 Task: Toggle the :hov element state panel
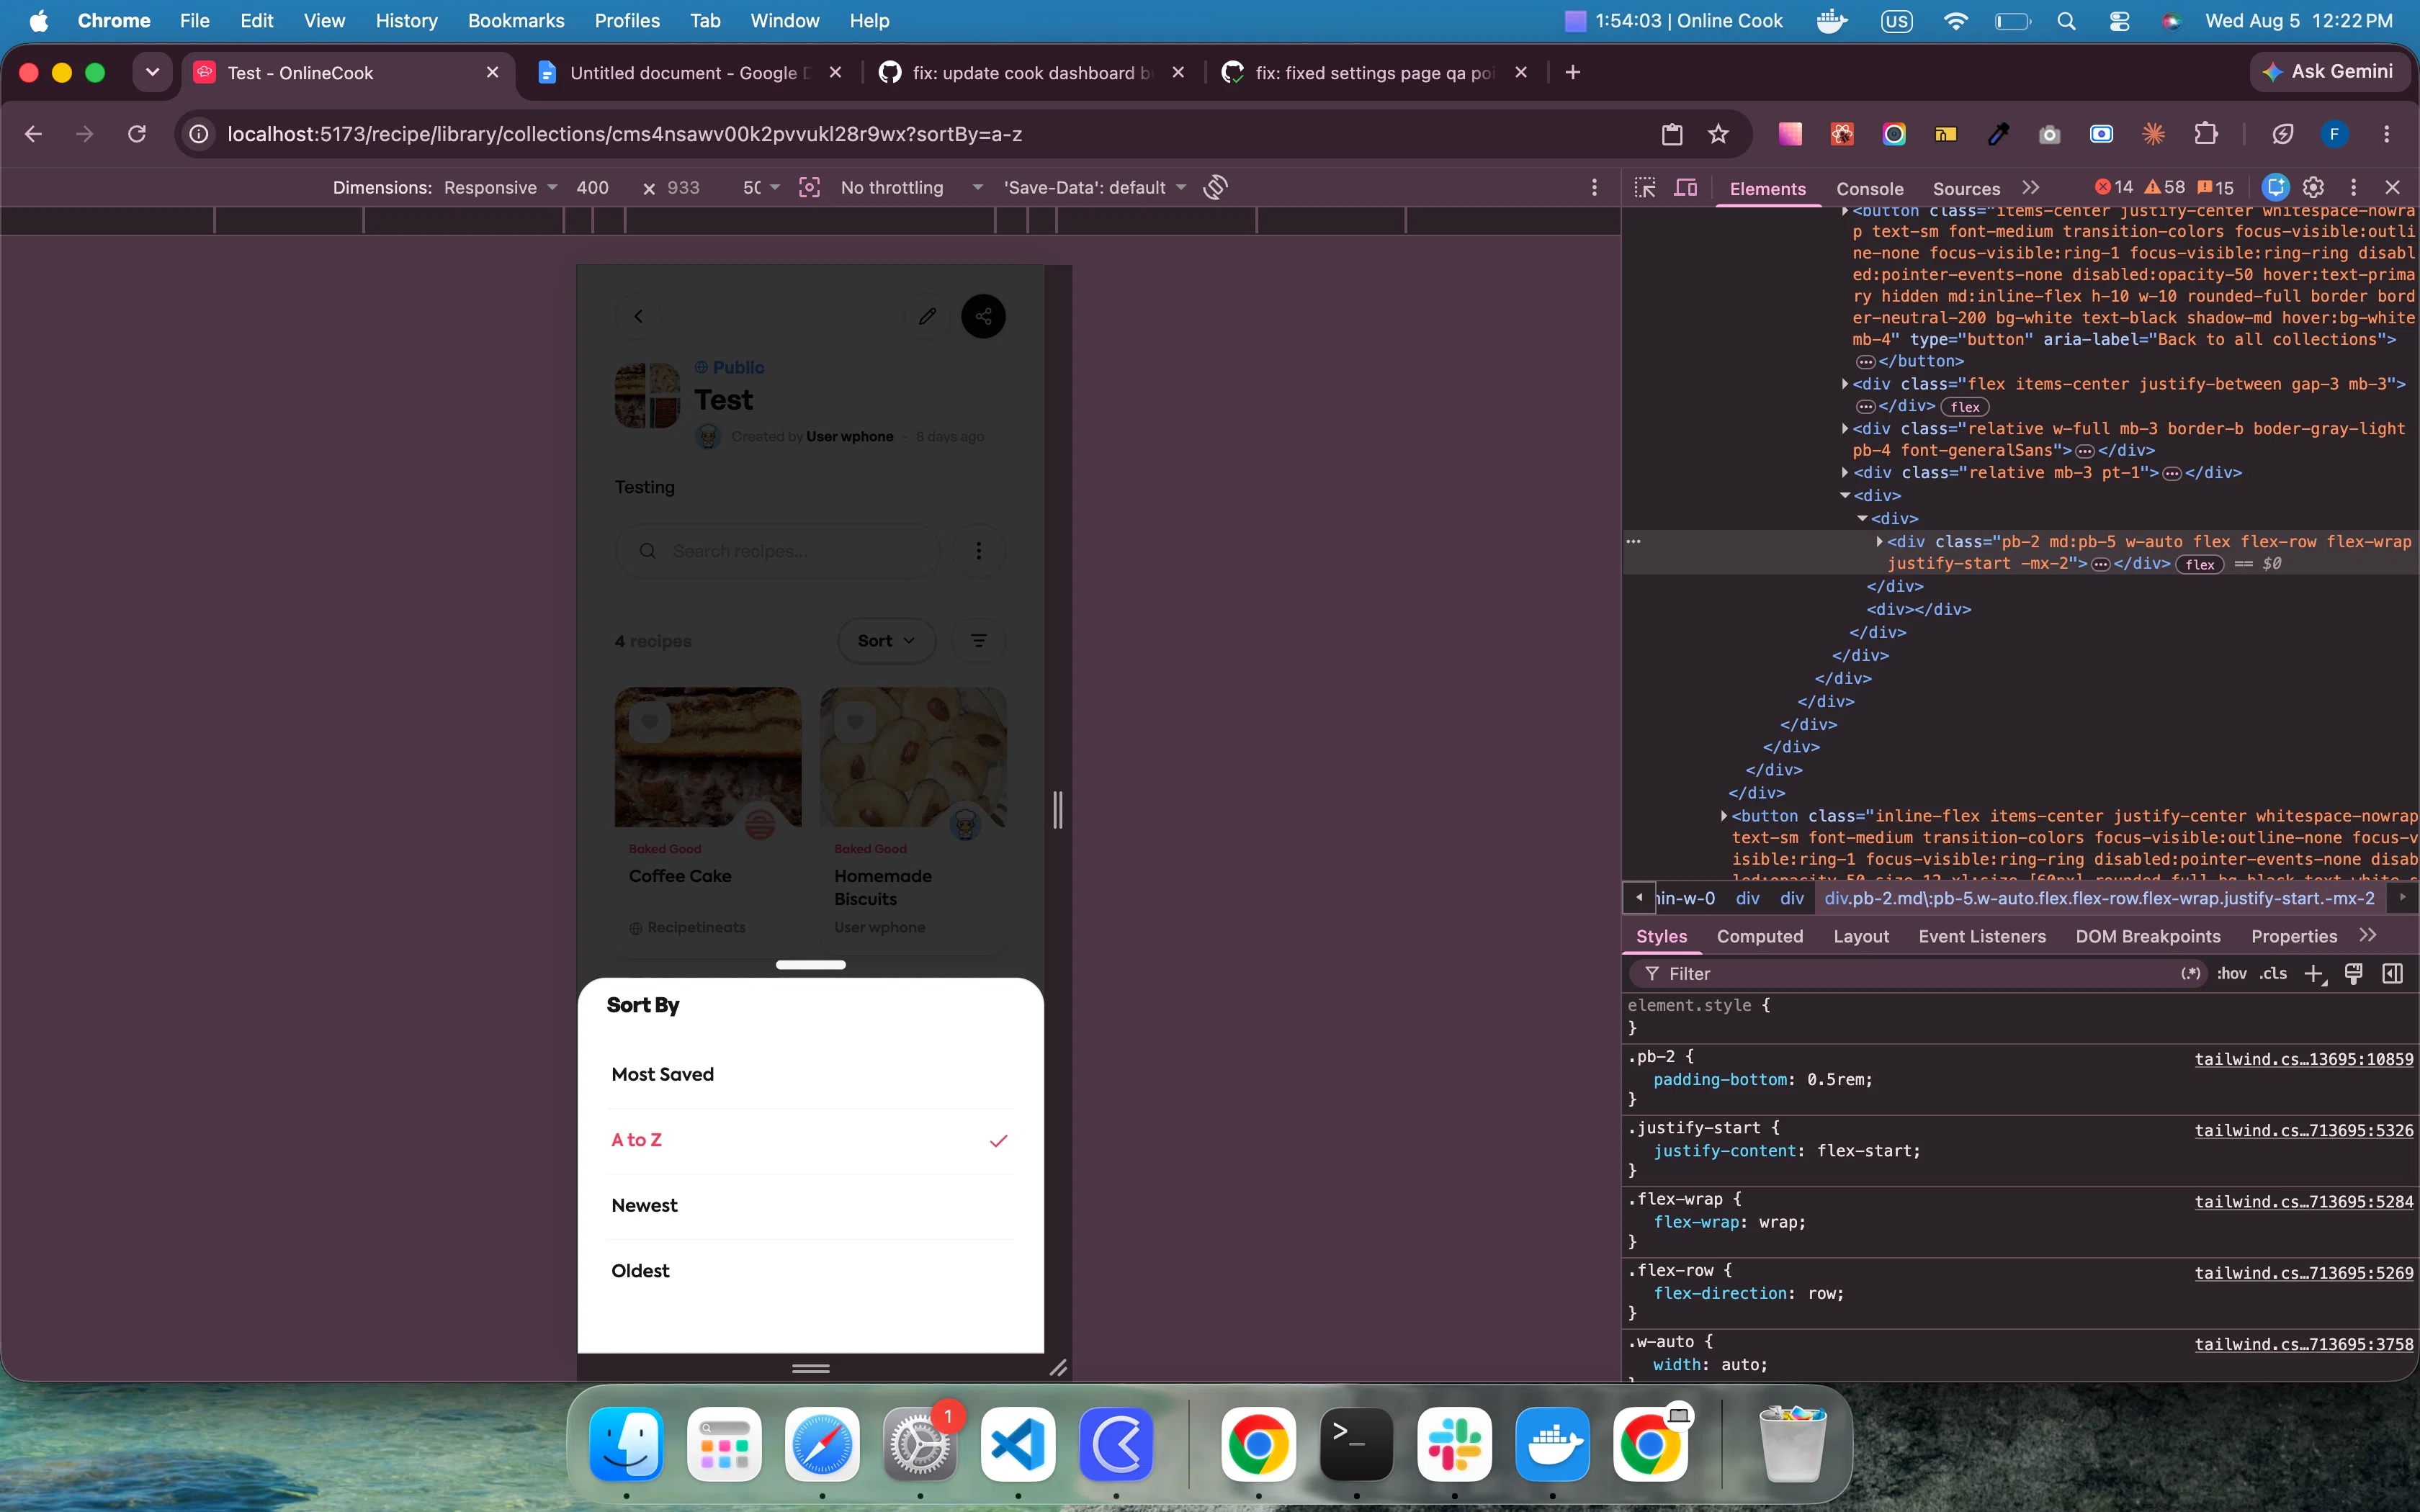tap(2232, 974)
